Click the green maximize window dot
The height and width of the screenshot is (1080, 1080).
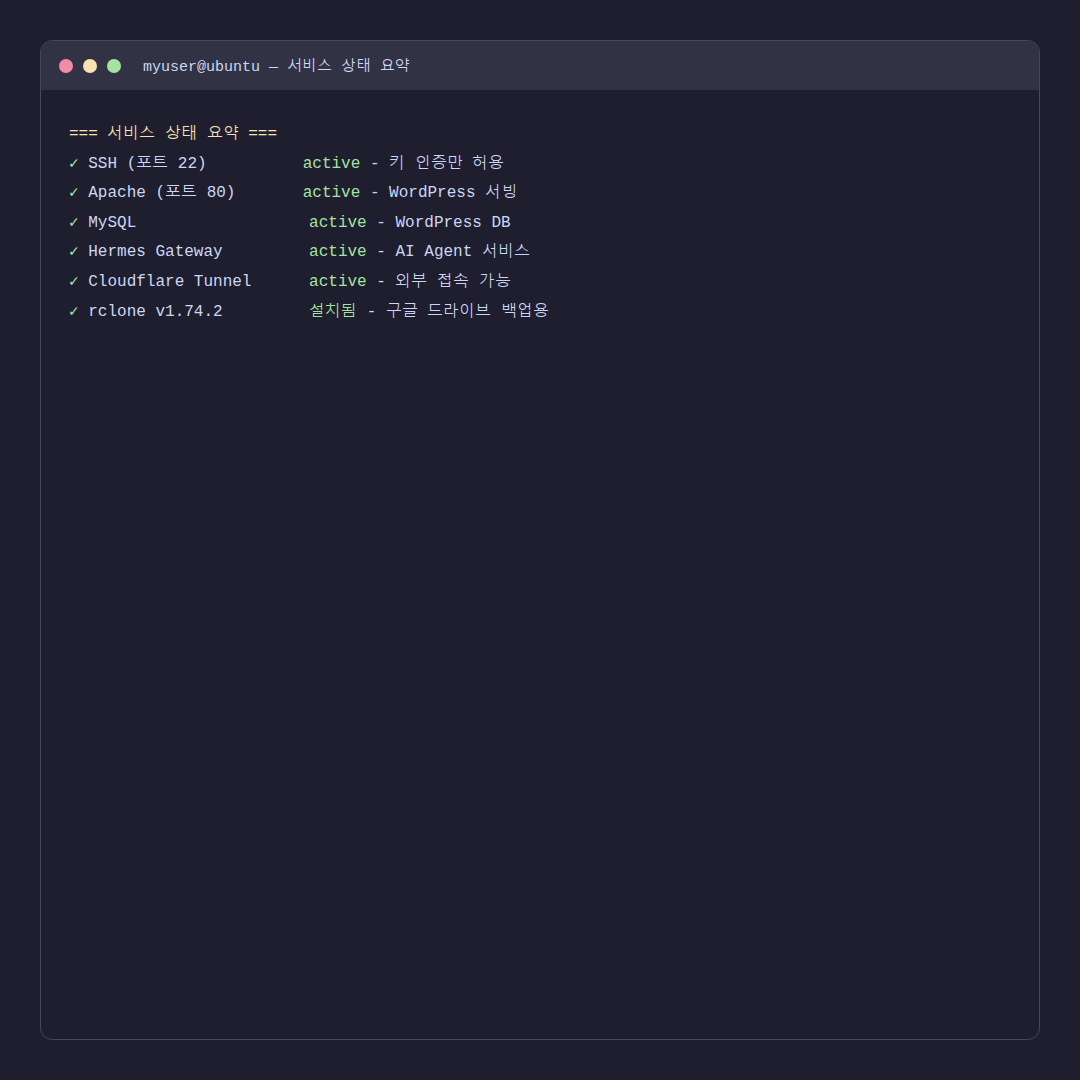click(114, 66)
